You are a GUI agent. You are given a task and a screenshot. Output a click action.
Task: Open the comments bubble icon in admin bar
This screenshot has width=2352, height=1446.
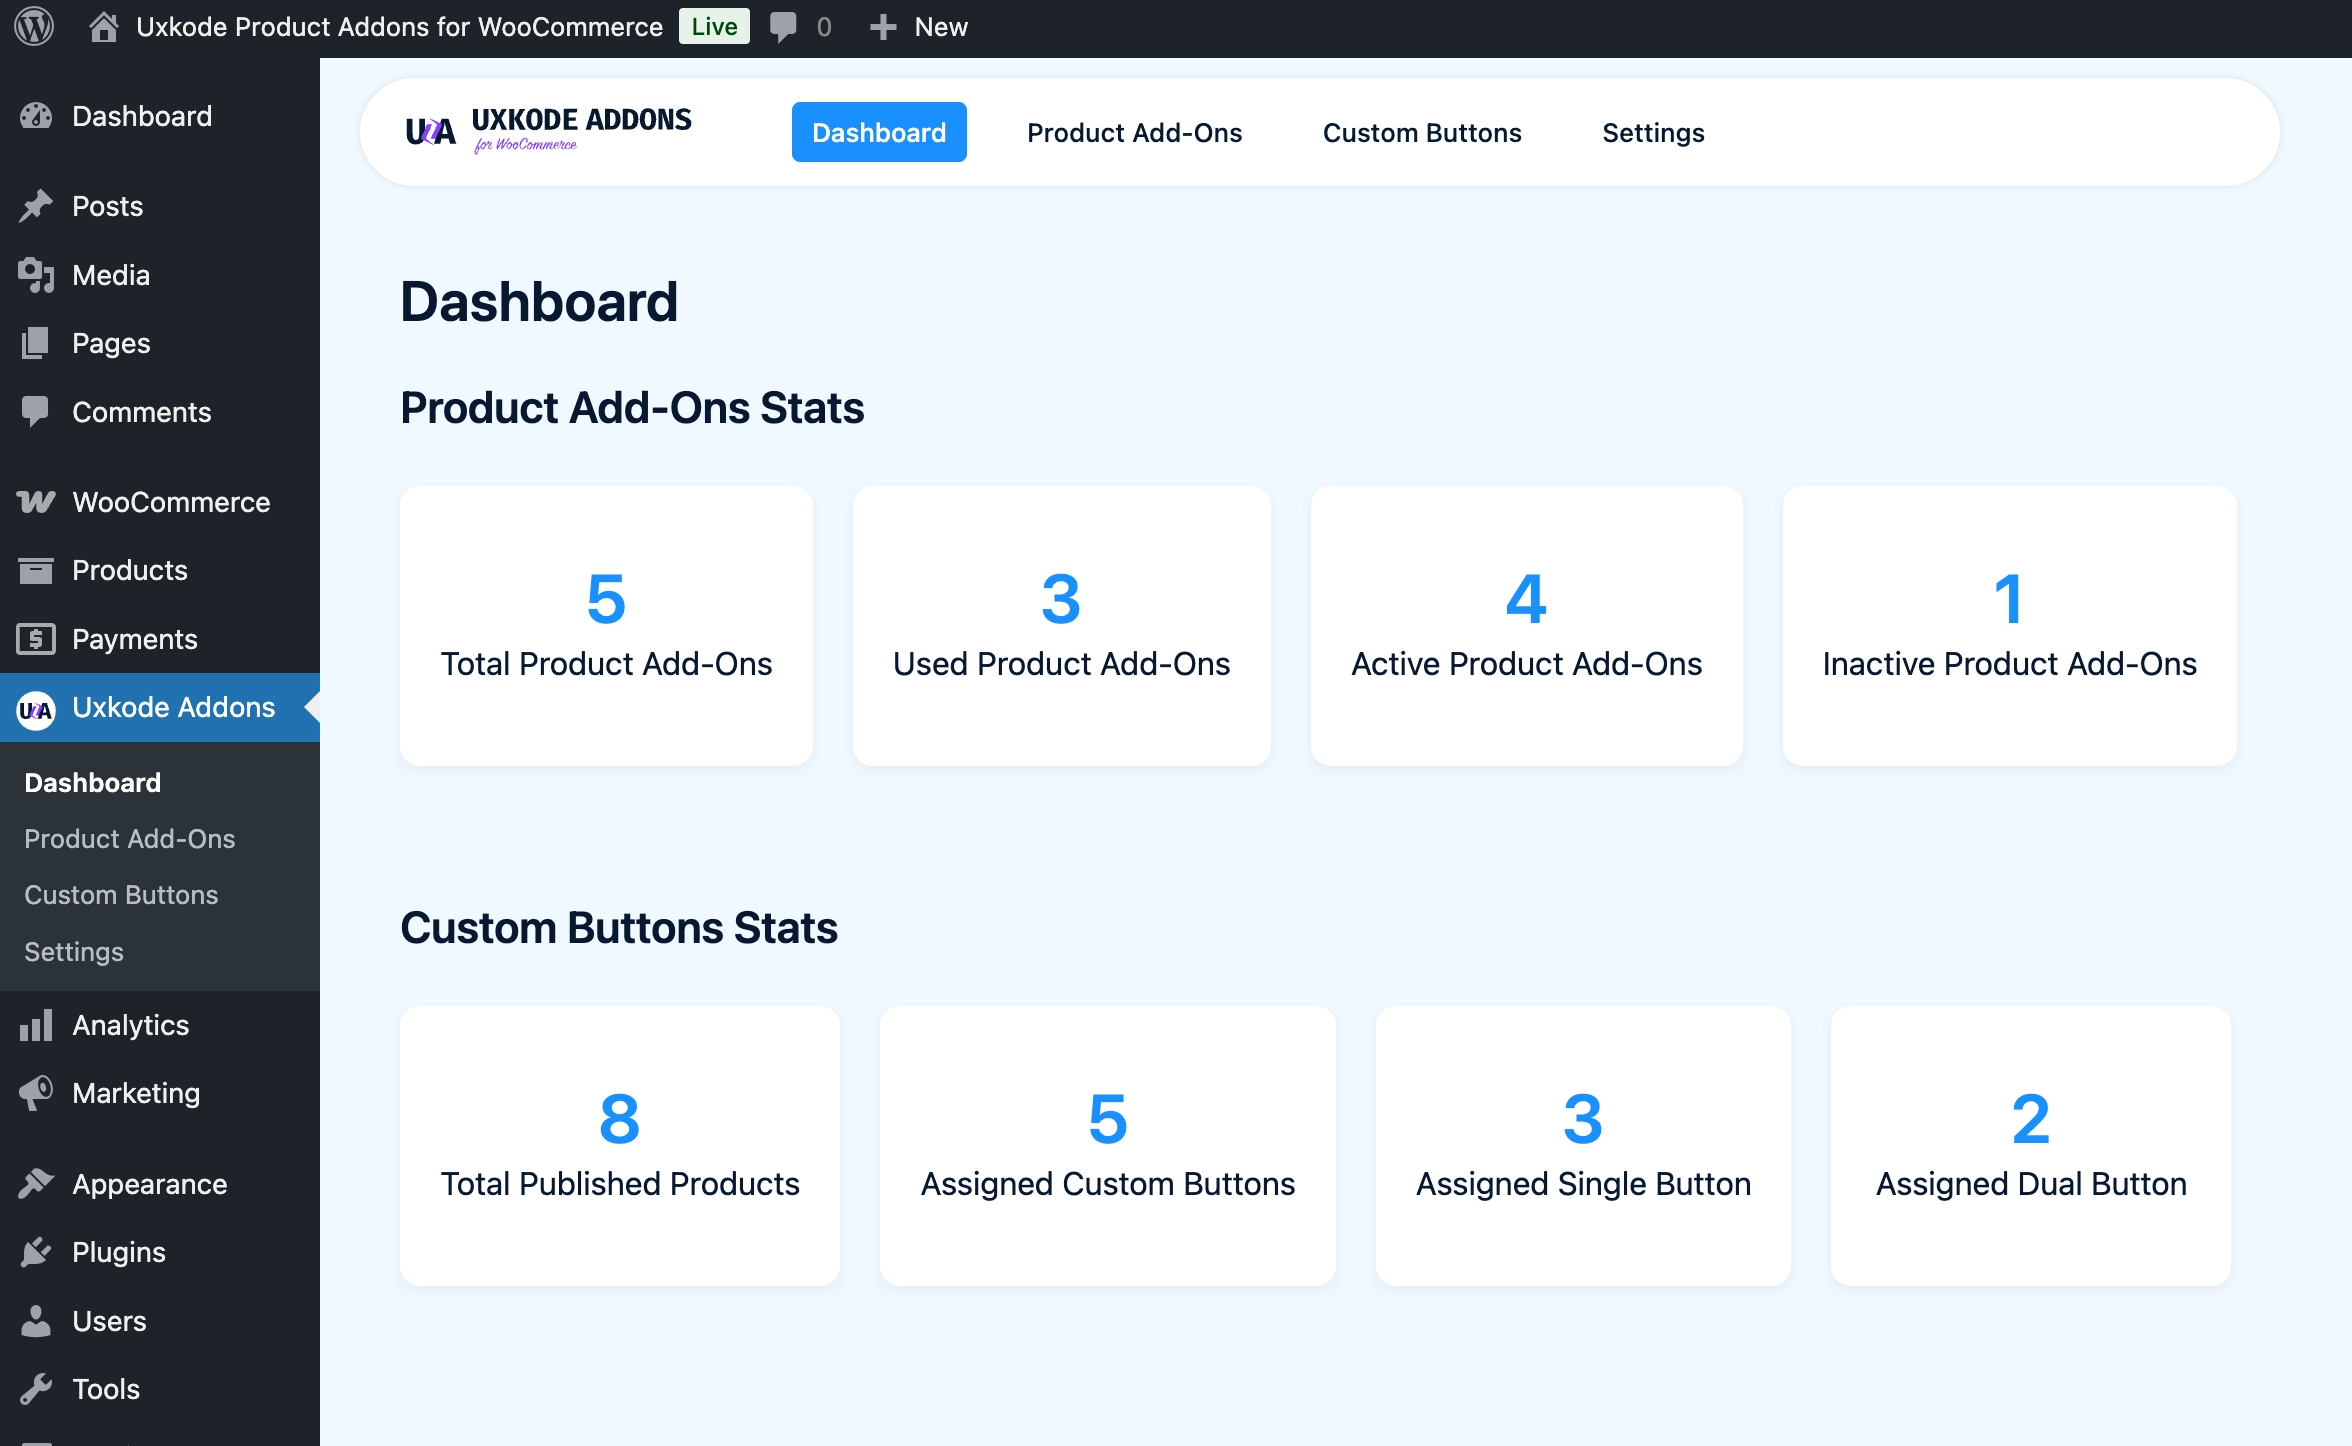click(x=783, y=27)
